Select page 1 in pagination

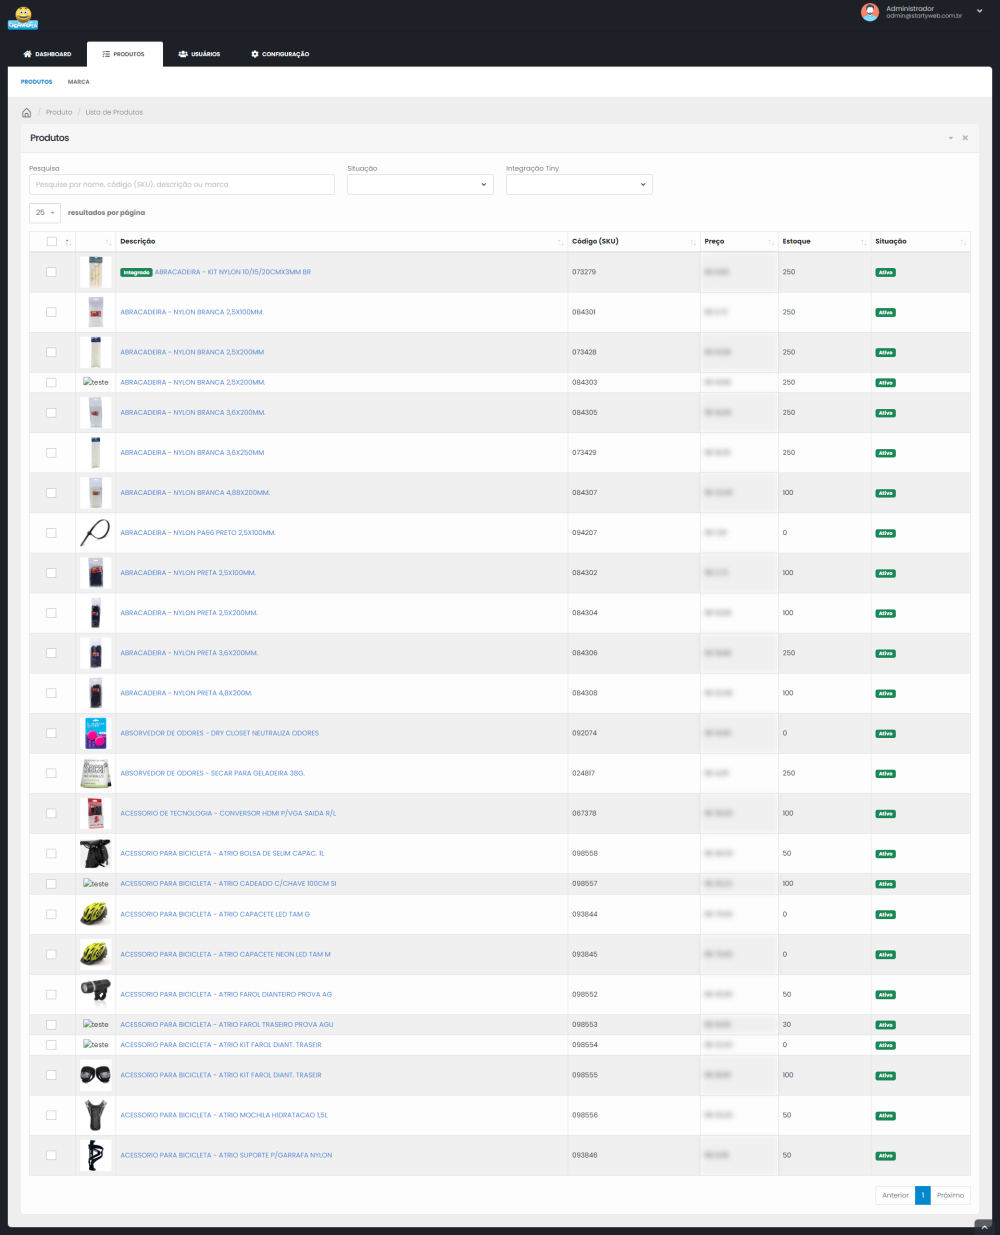[x=923, y=1195]
